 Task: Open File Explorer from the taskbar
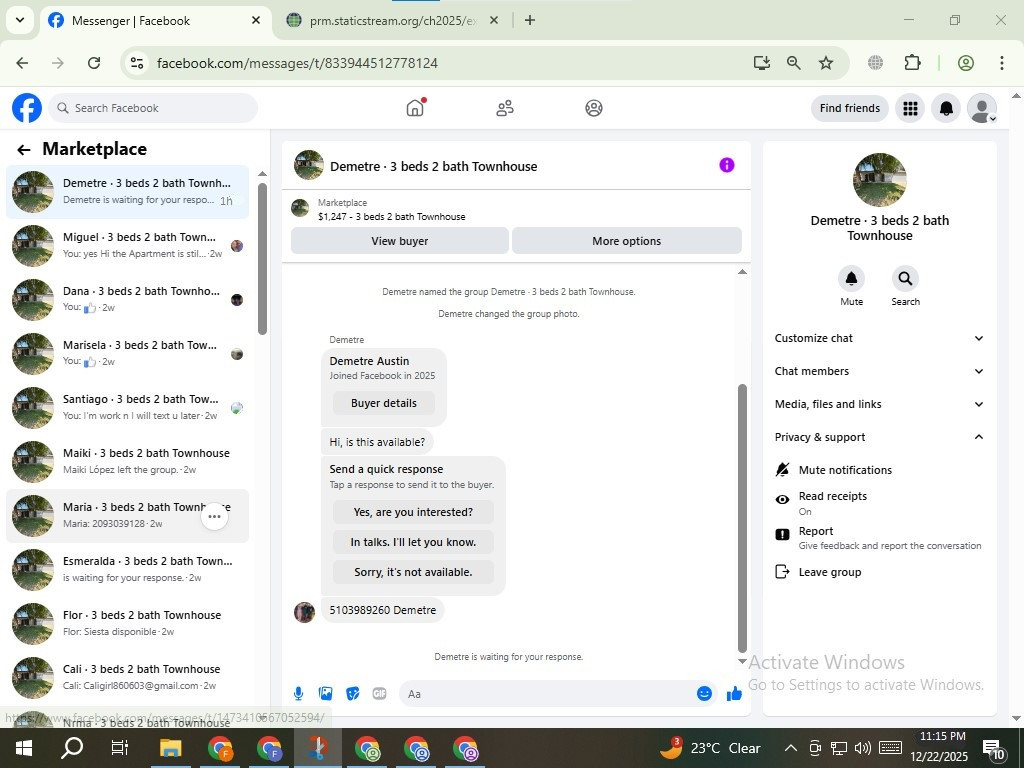click(171, 748)
